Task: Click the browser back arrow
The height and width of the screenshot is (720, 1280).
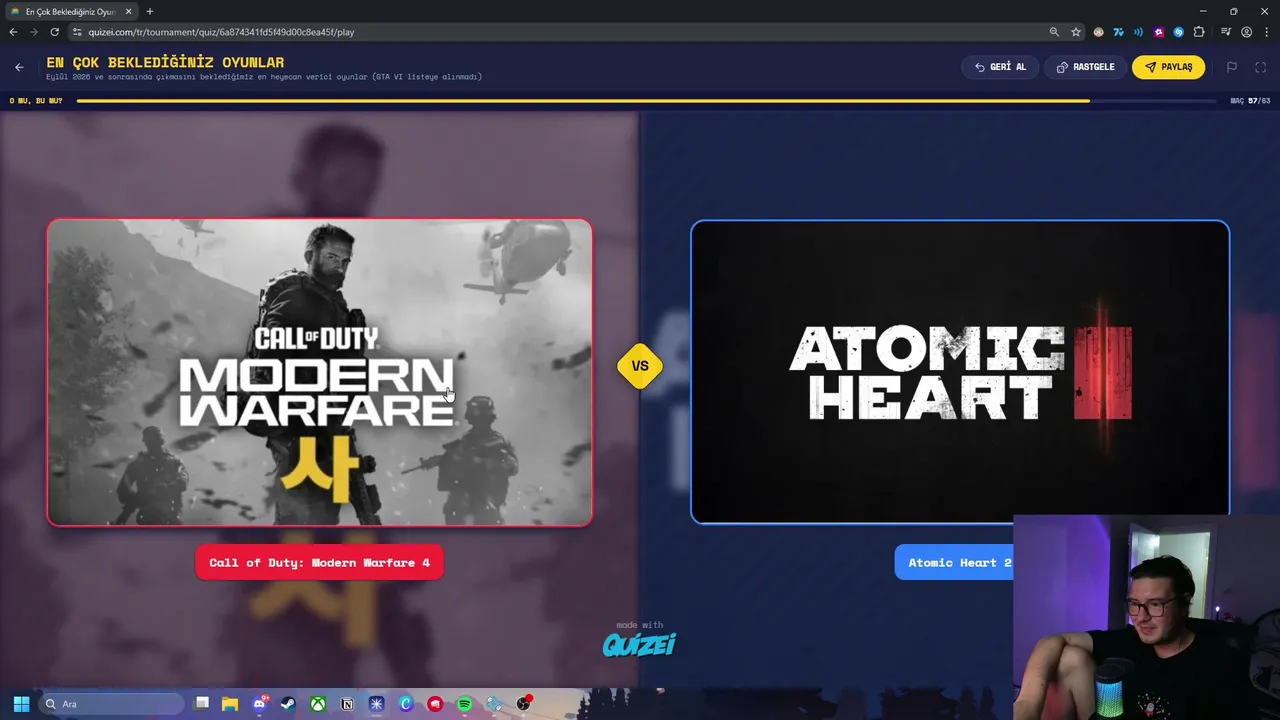Action: point(13,32)
